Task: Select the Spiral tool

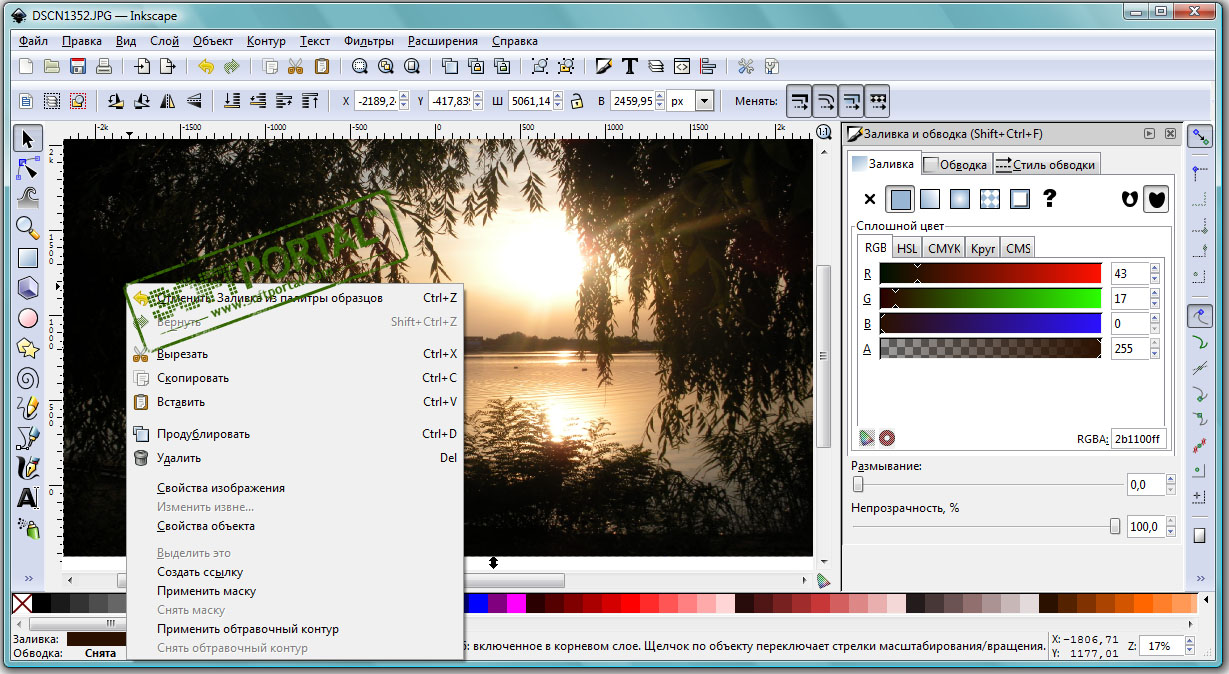Action: pos(28,378)
